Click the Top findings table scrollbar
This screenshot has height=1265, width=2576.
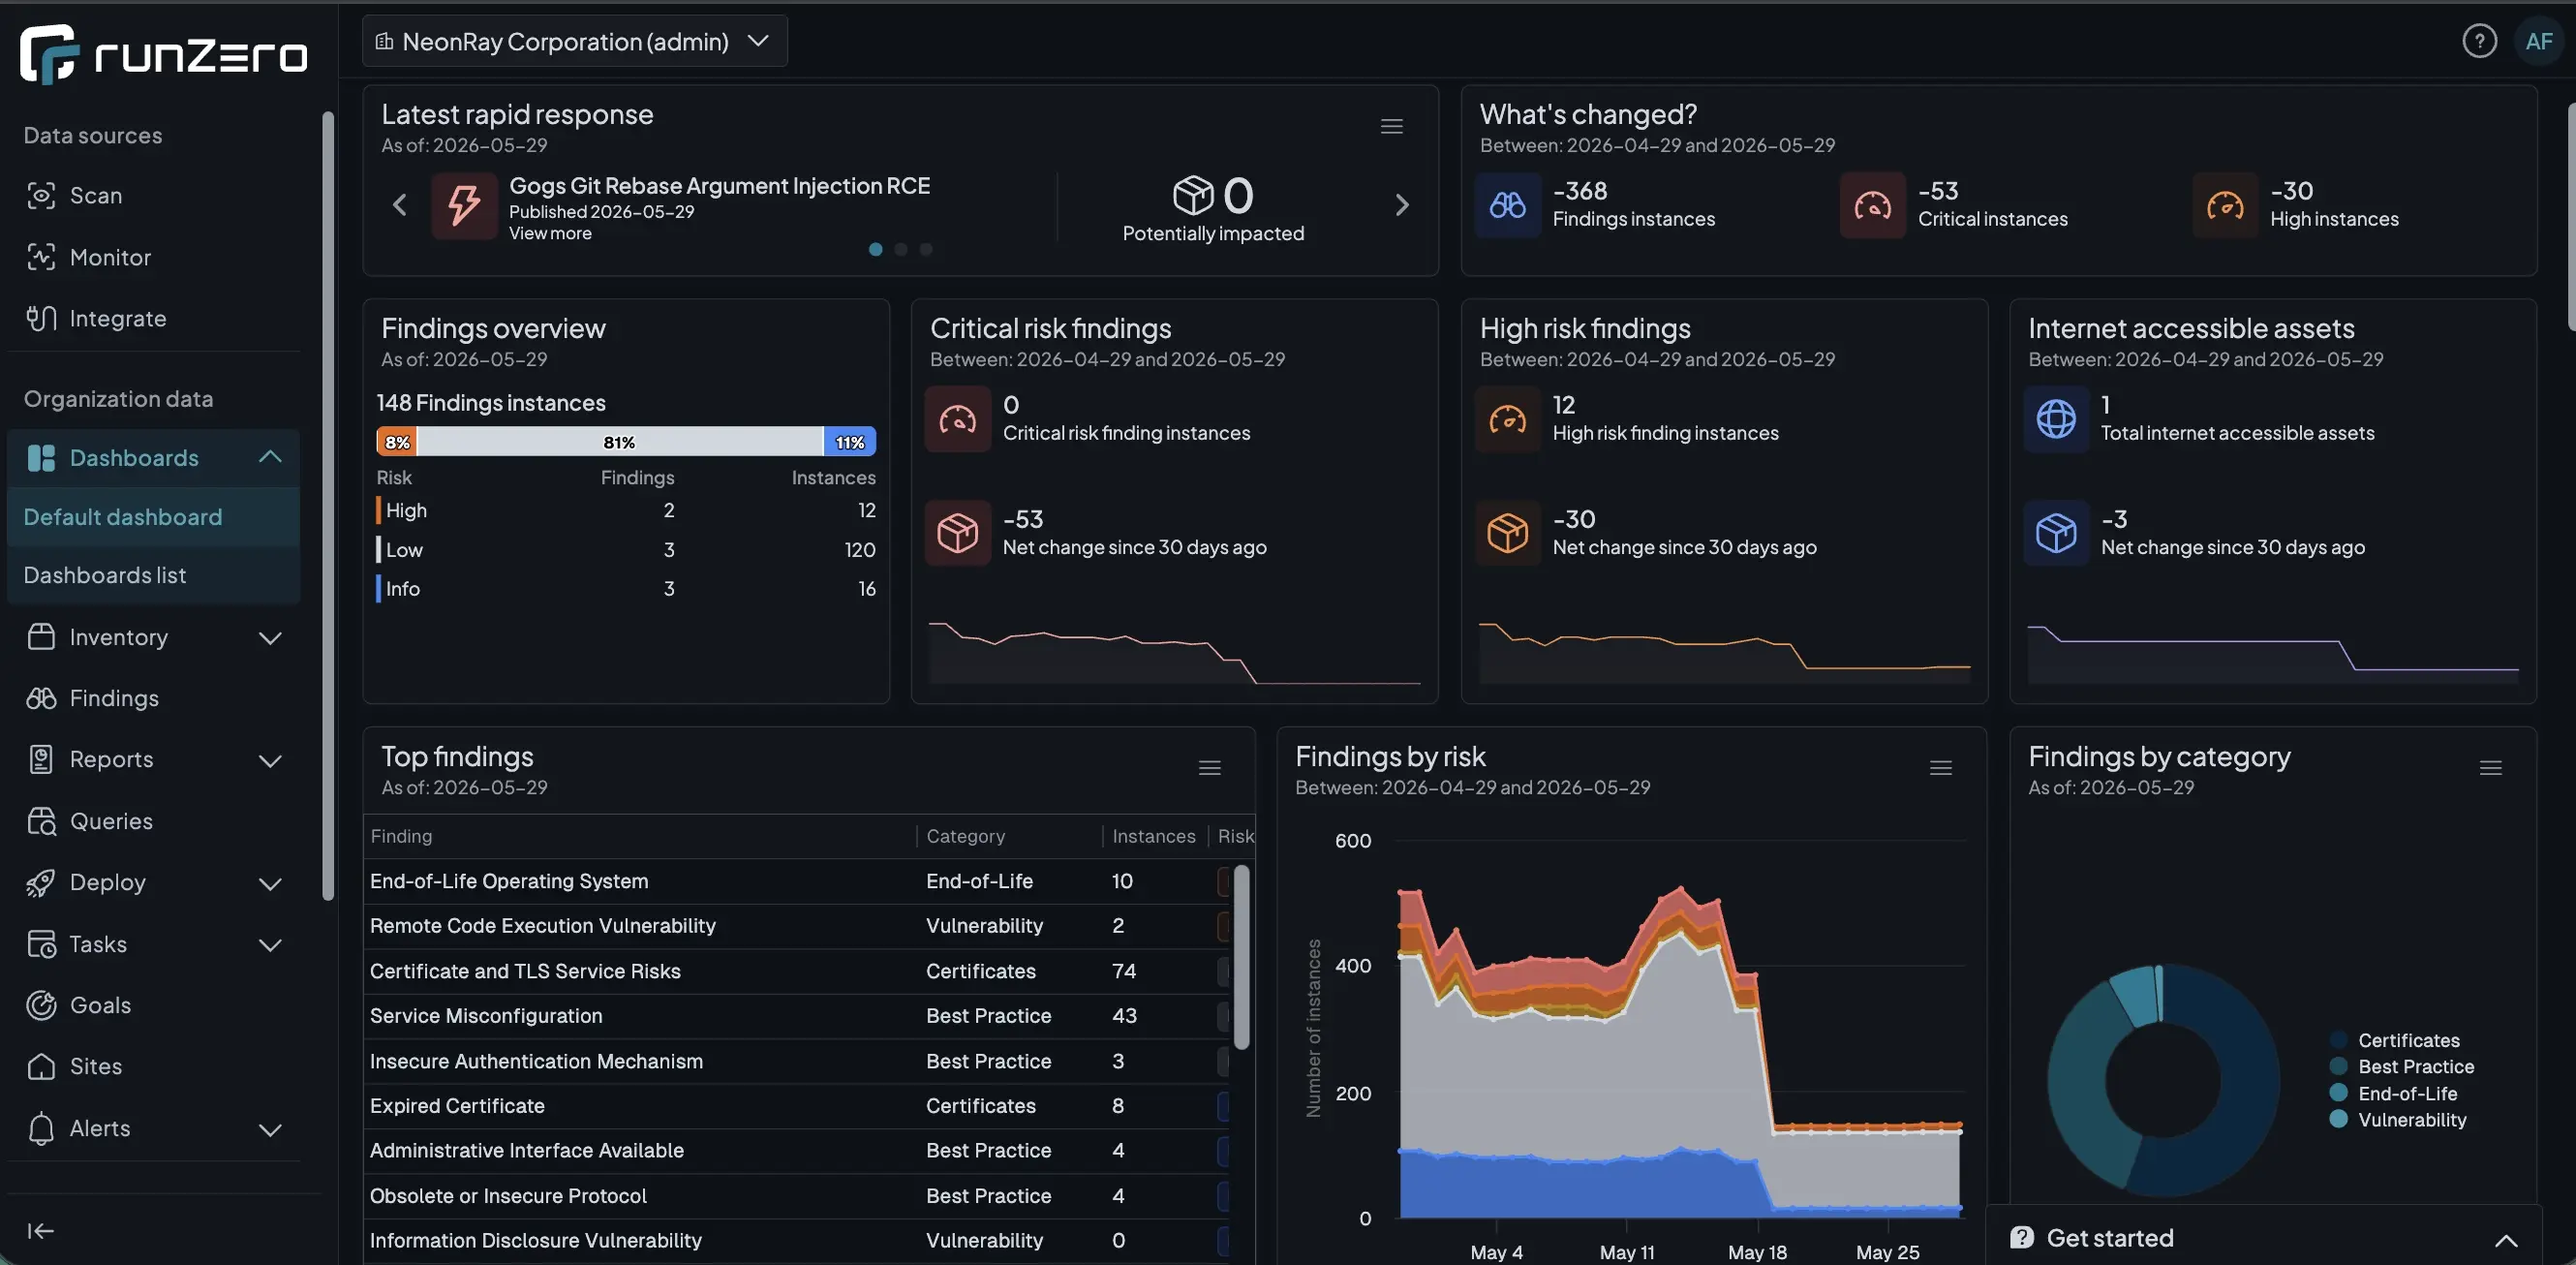pyautogui.click(x=1241, y=958)
